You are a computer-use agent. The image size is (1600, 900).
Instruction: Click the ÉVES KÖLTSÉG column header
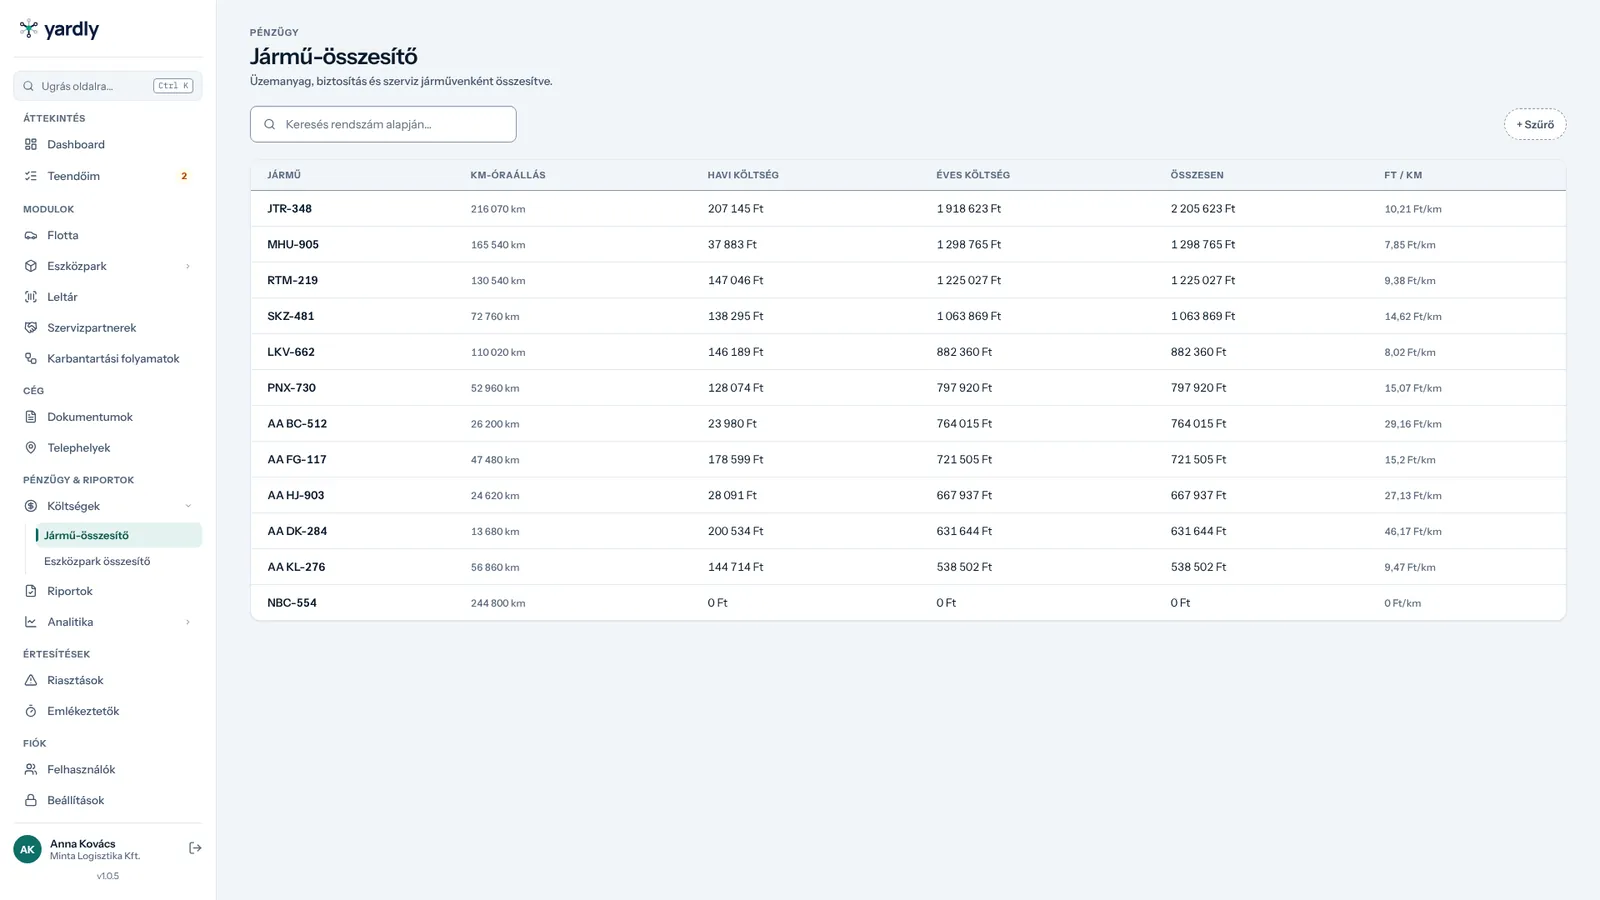pos(973,175)
